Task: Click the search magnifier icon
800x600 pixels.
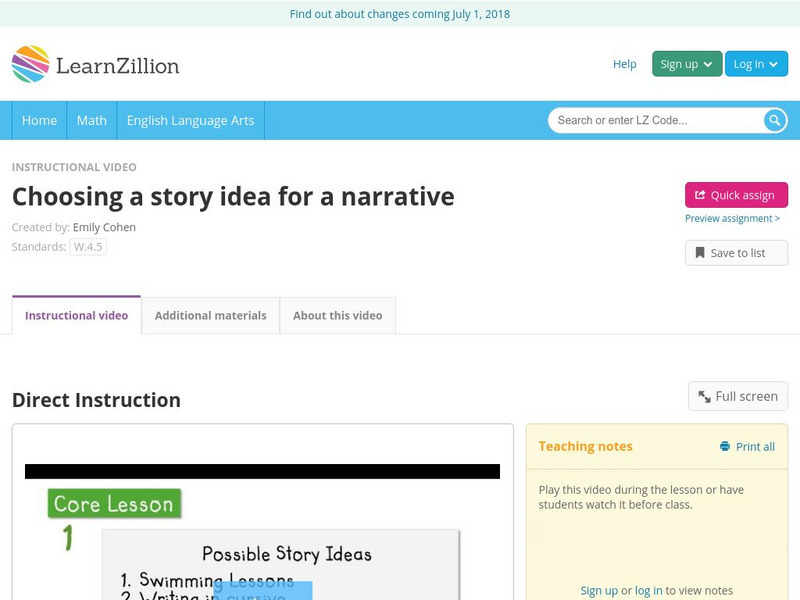Action: (x=775, y=120)
